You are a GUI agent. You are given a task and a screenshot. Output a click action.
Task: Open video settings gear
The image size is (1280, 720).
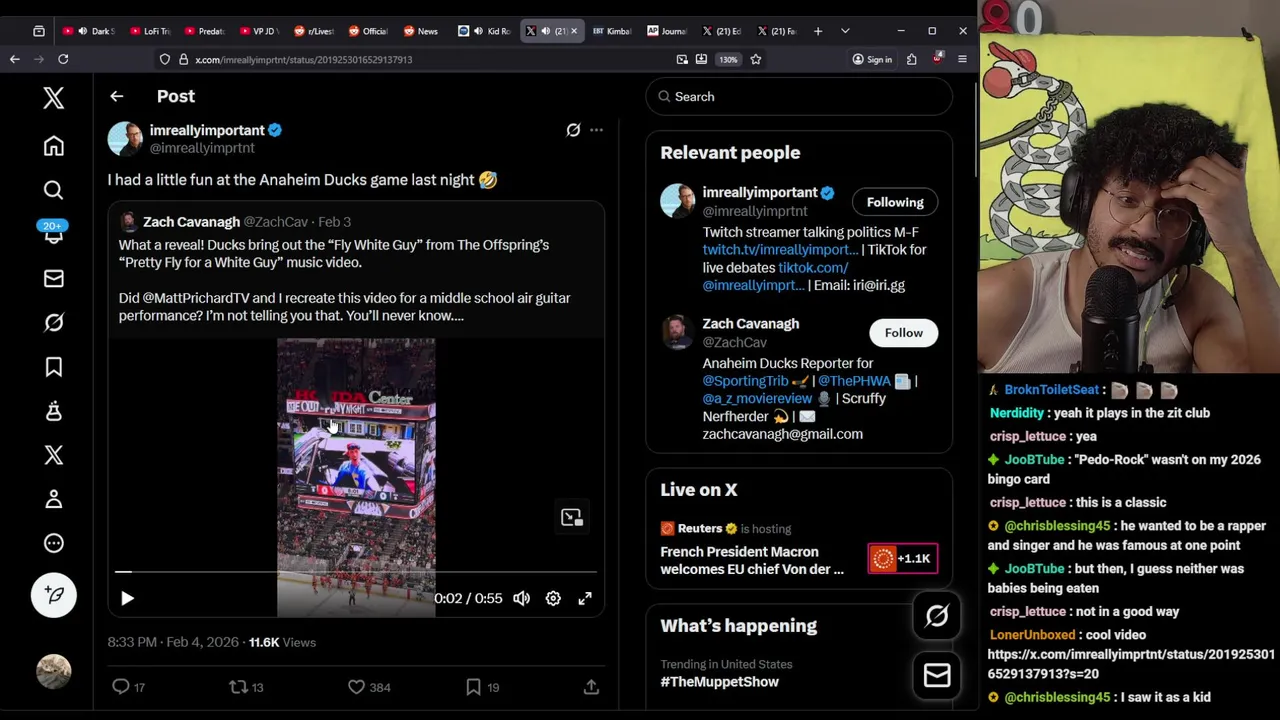[553, 598]
